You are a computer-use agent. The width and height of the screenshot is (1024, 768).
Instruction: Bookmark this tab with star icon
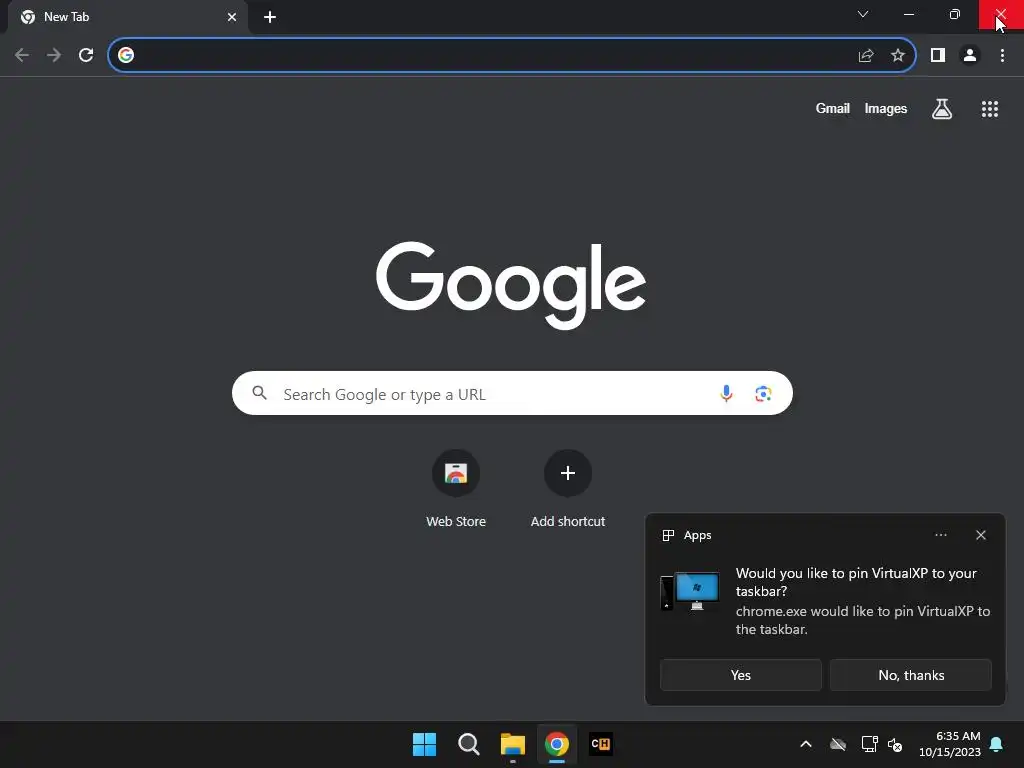(898, 56)
